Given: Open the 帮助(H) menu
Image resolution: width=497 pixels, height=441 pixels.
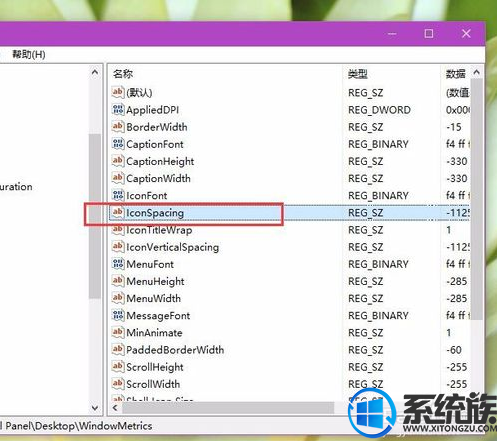Looking at the screenshot, I should pos(29,54).
